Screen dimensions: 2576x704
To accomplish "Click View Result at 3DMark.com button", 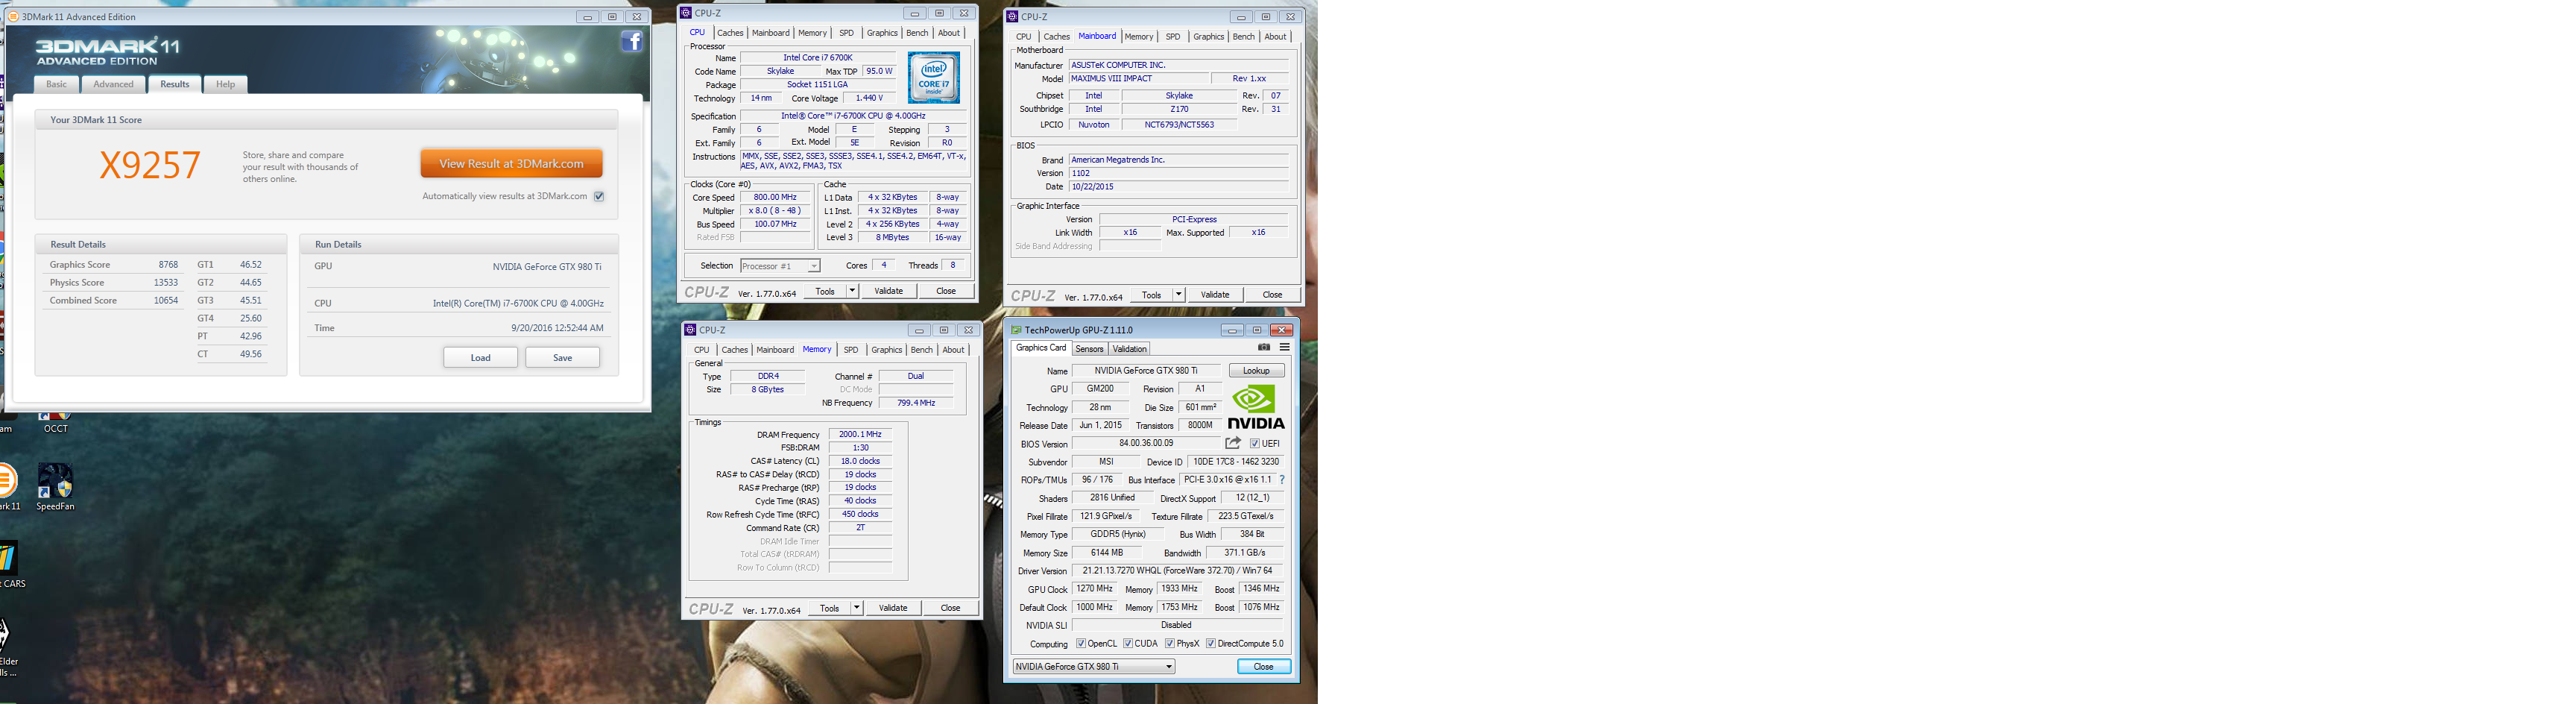I will [511, 164].
